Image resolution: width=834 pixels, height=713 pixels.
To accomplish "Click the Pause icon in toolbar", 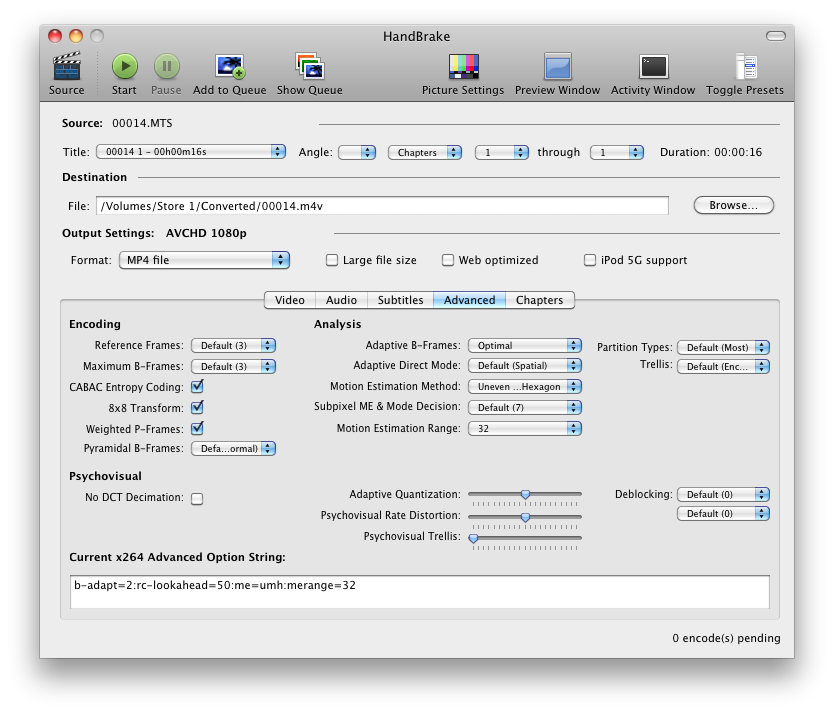I will coord(166,67).
